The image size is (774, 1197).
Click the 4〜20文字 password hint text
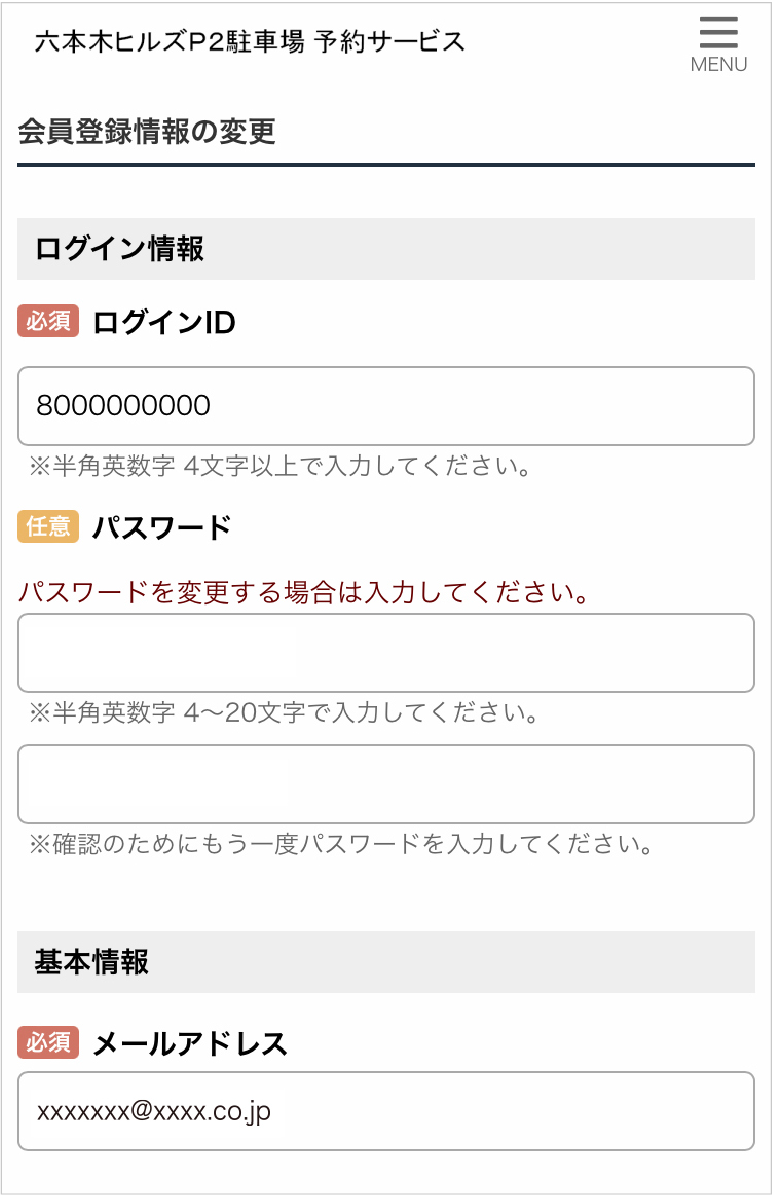284,714
